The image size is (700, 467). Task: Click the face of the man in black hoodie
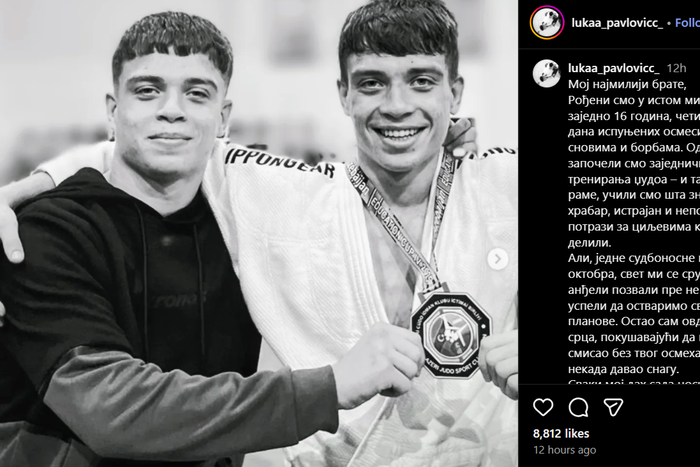169,112
